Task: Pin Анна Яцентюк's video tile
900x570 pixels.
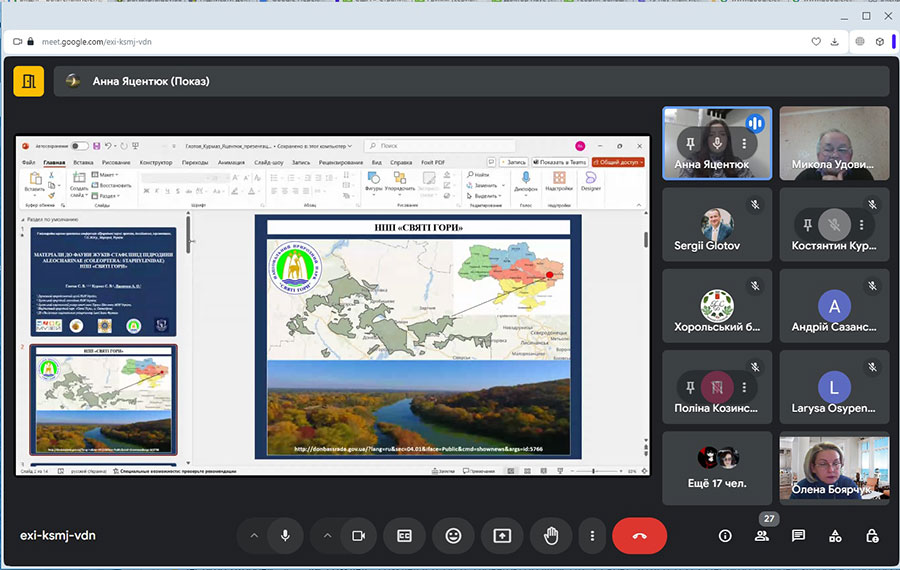Action: click(689, 144)
